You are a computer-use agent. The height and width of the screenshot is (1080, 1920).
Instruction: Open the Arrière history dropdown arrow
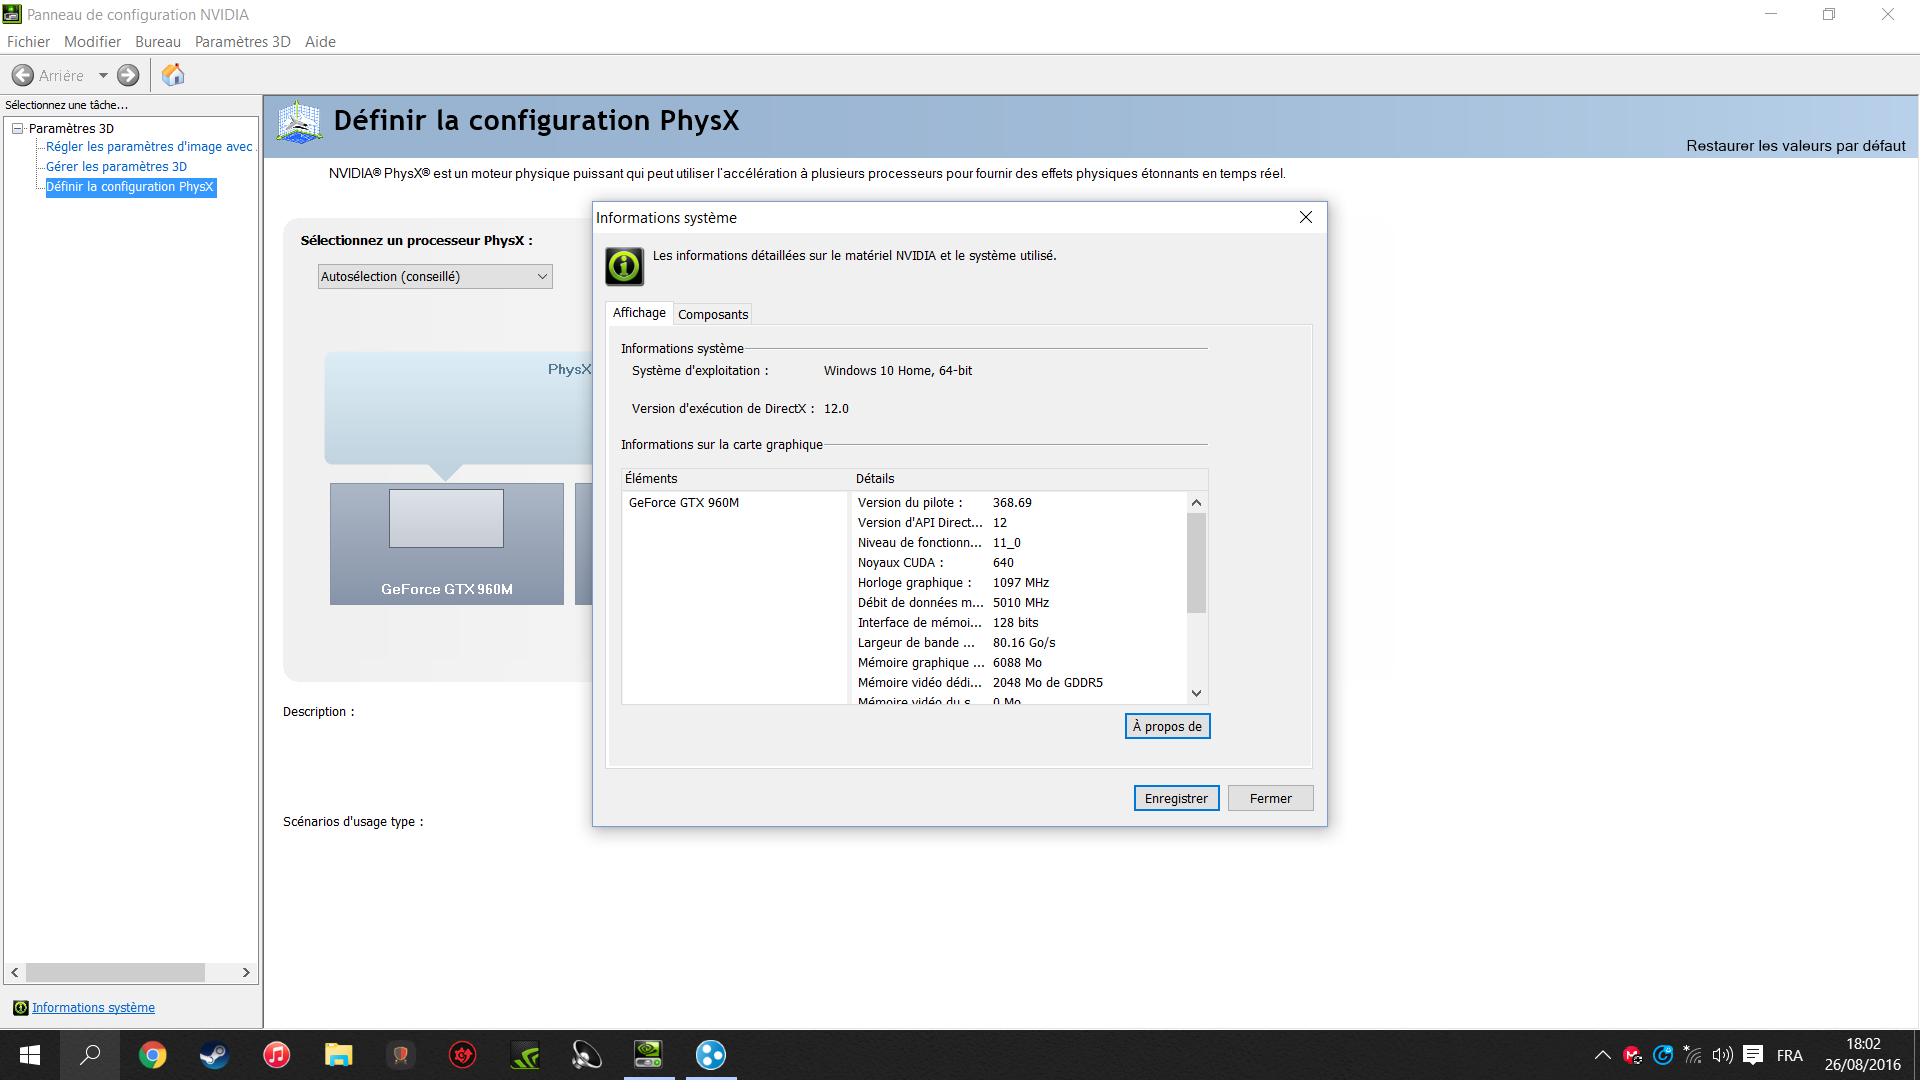tap(103, 75)
